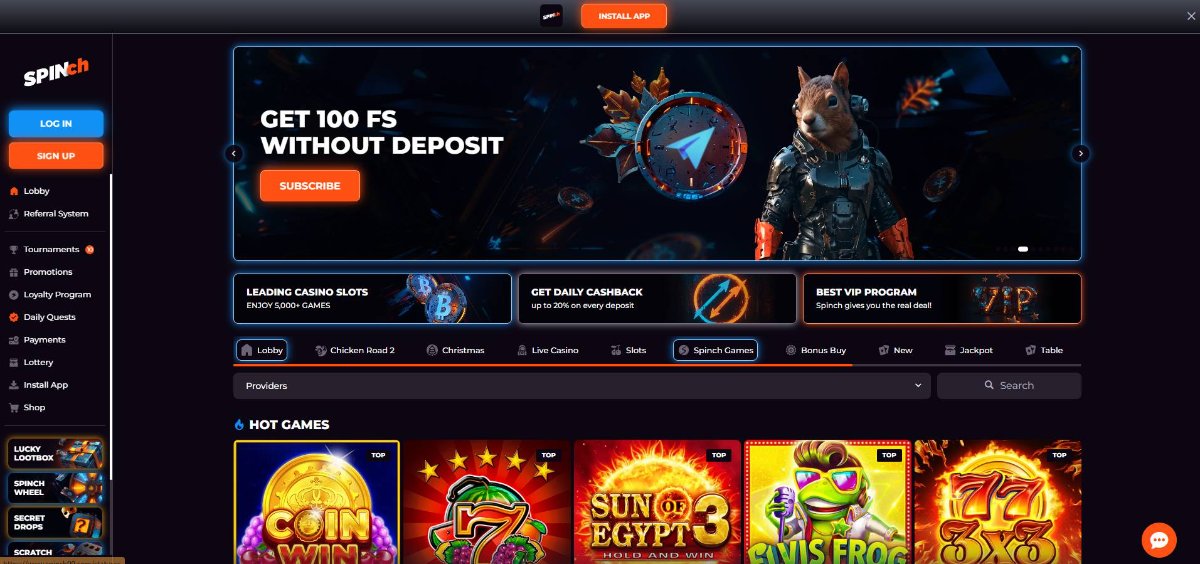
Task: Click the Spinch logo in the sidebar
Action: click(x=56, y=73)
